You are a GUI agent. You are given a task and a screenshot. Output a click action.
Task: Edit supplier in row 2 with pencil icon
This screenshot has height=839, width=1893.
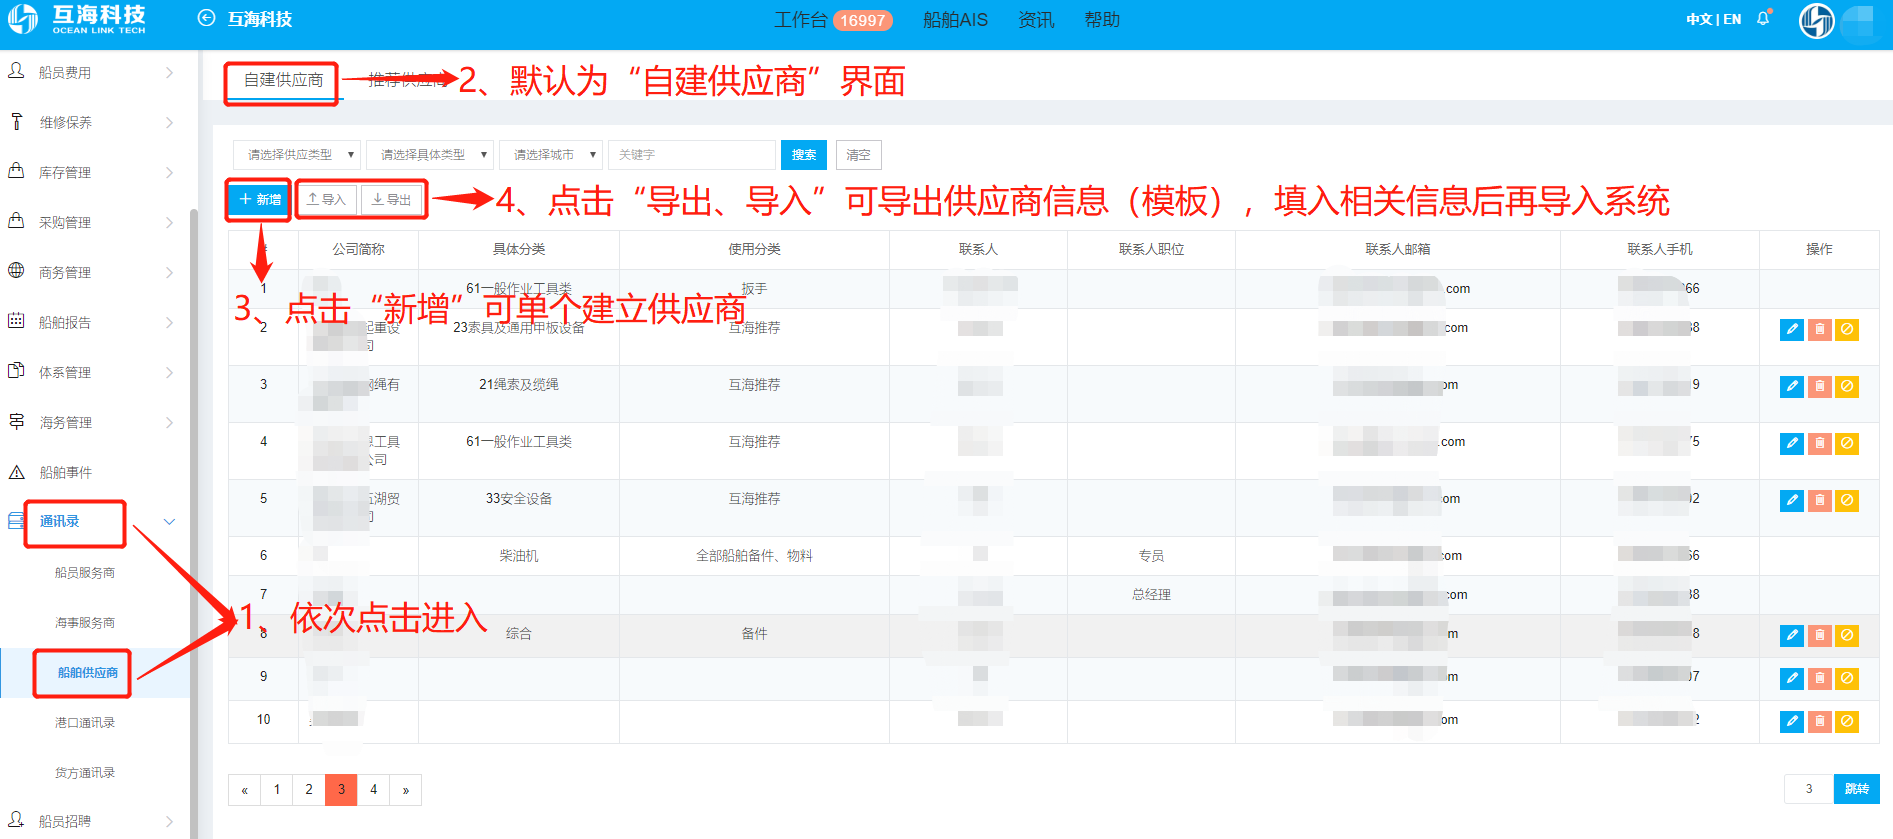tap(1791, 329)
